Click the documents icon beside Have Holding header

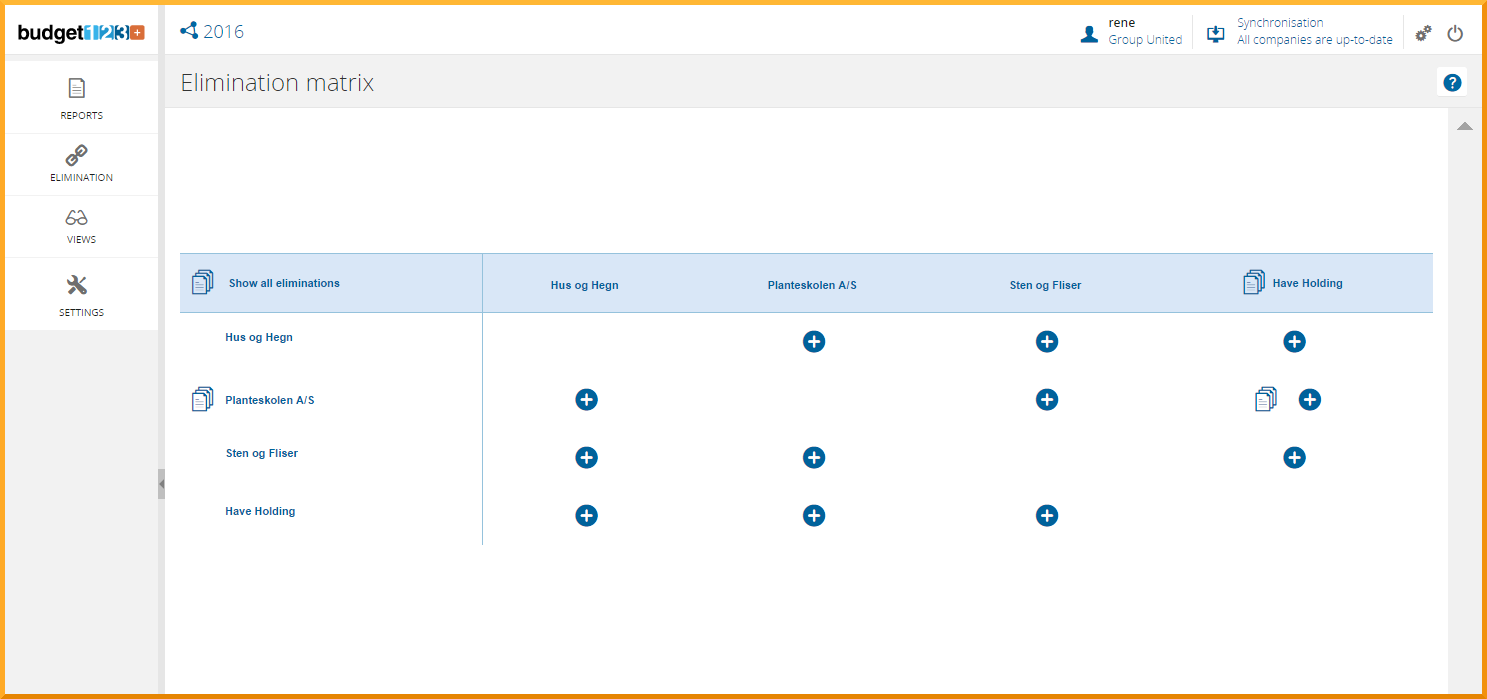pos(1254,283)
